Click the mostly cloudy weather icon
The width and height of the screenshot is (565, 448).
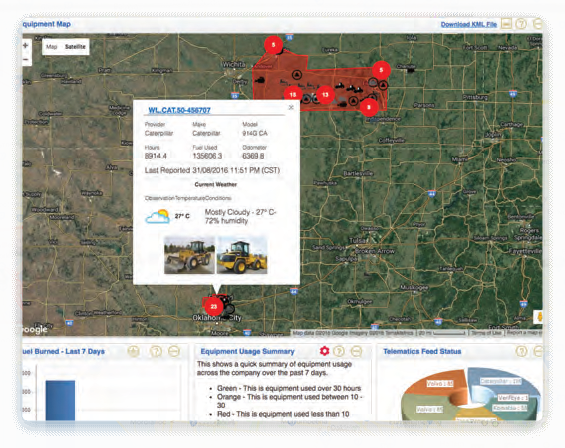tap(157, 216)
